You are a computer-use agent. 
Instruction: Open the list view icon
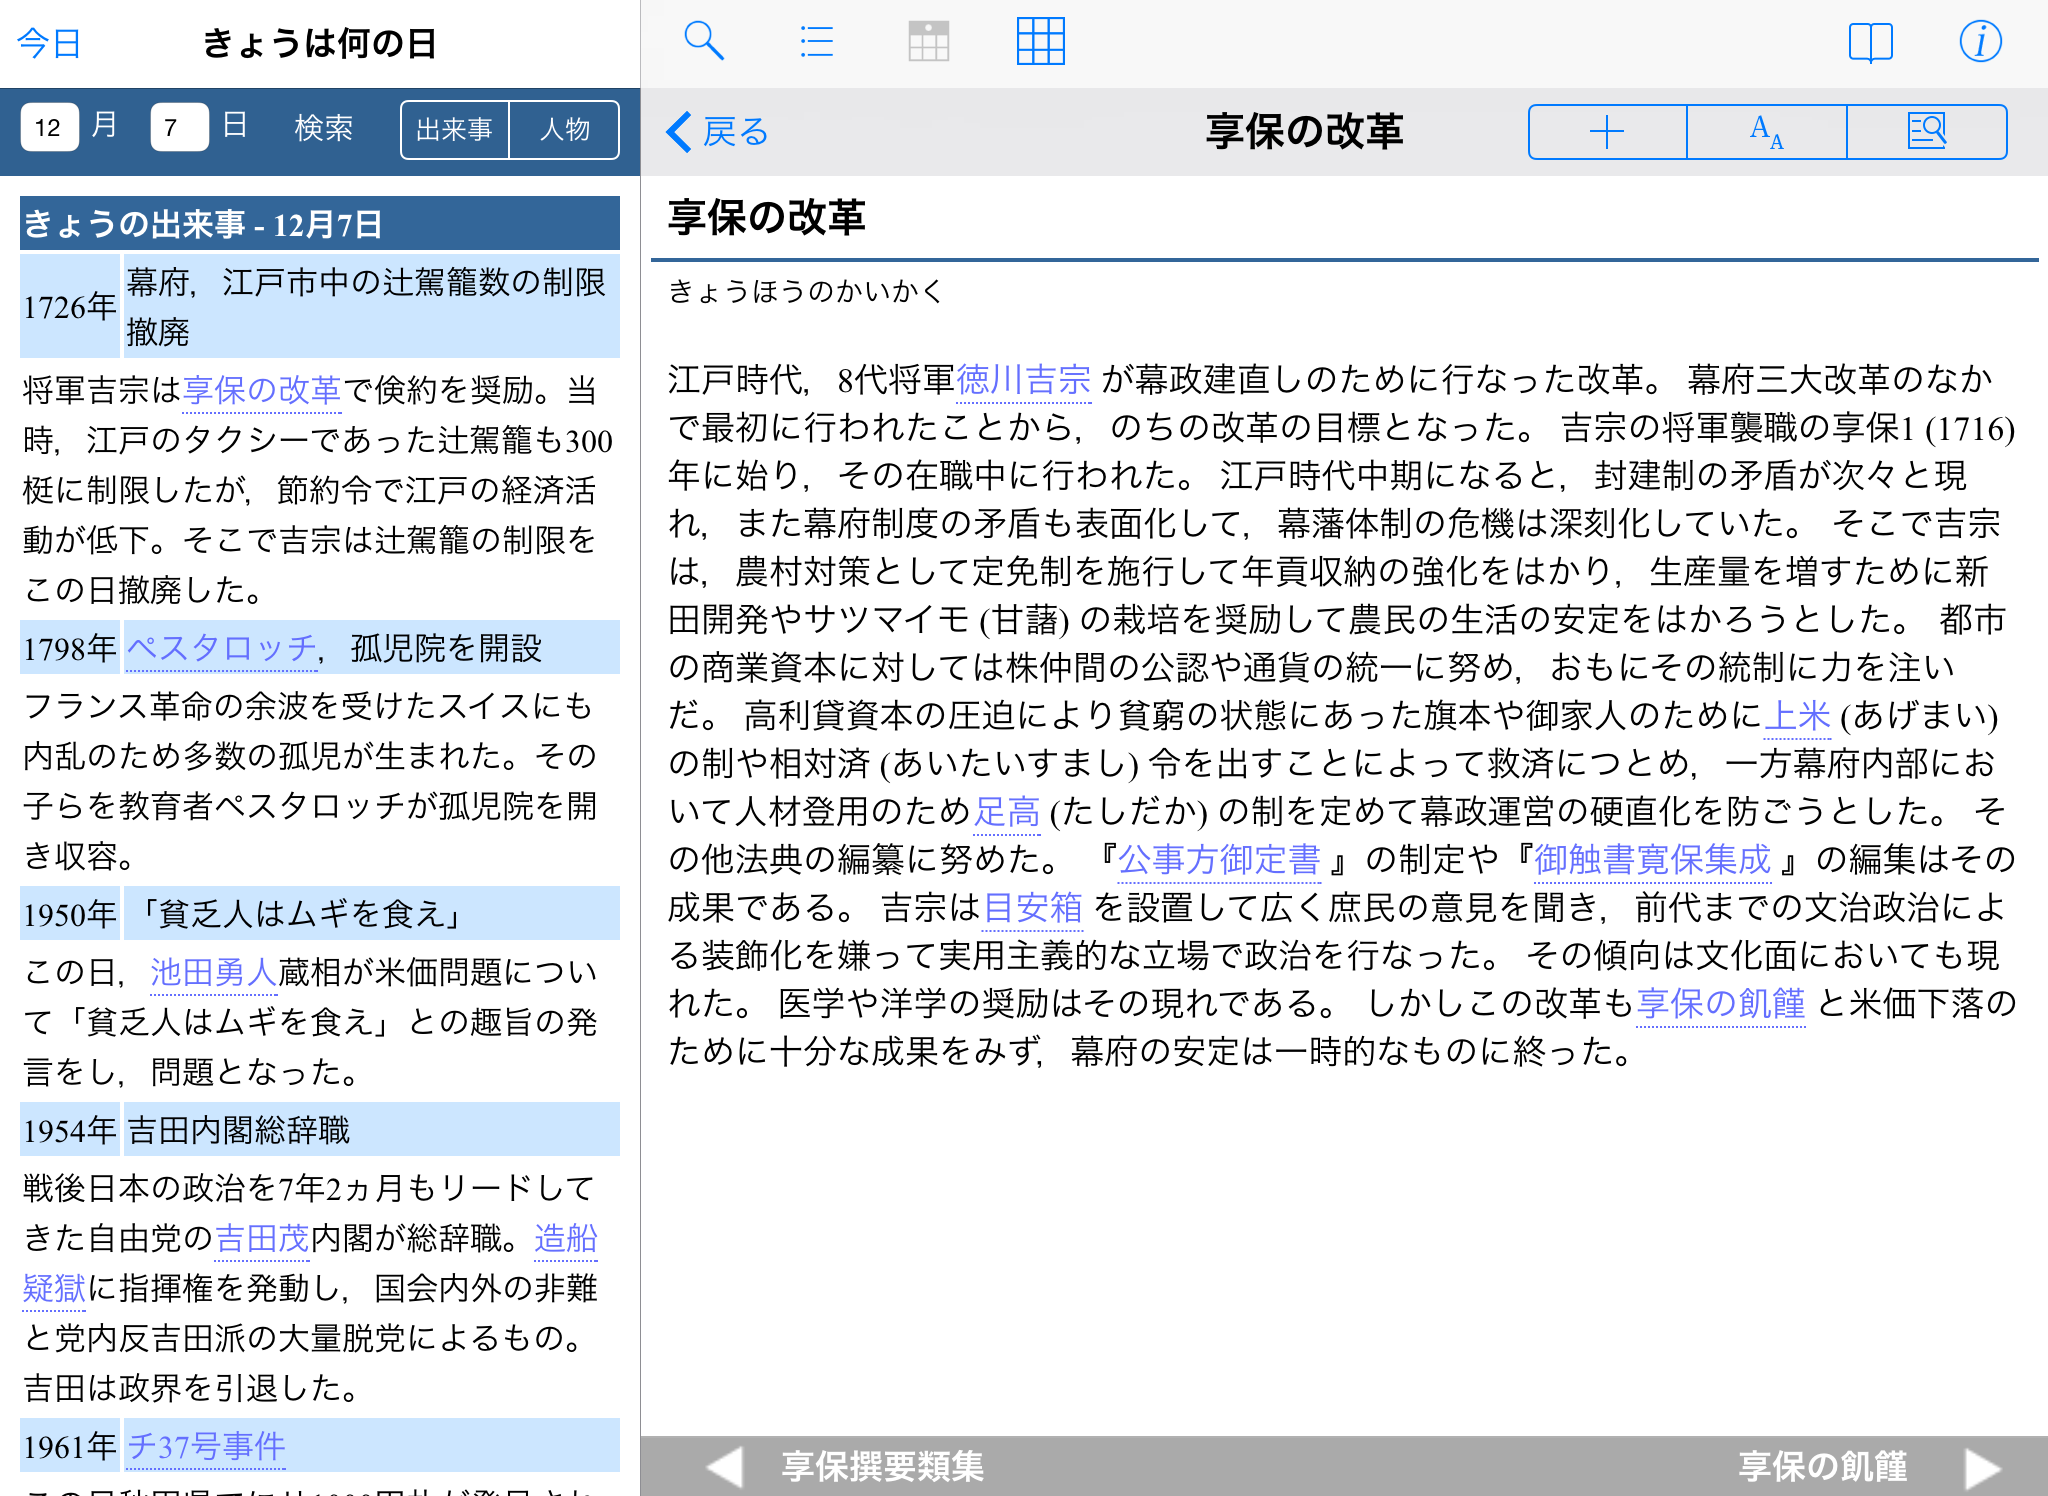[x=816, y=42]
